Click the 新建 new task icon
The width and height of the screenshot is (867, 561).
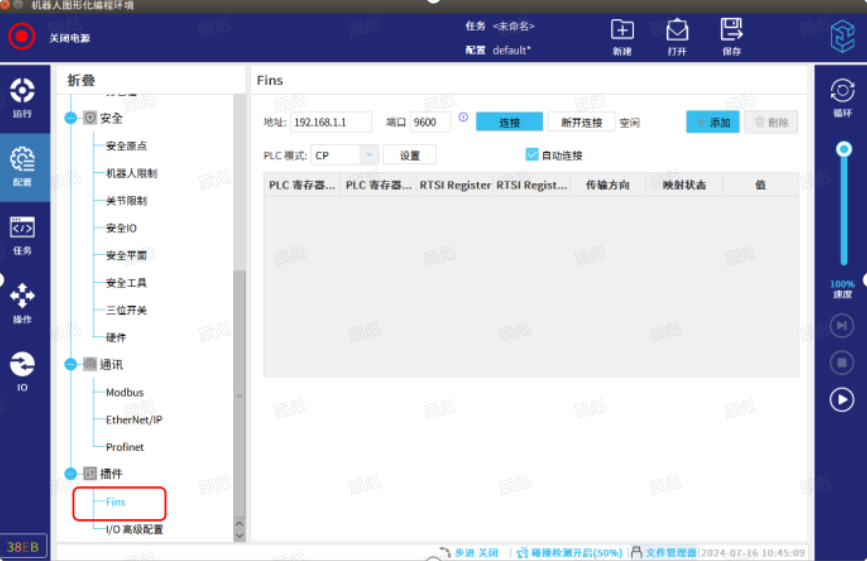click(x=622, y=31)
